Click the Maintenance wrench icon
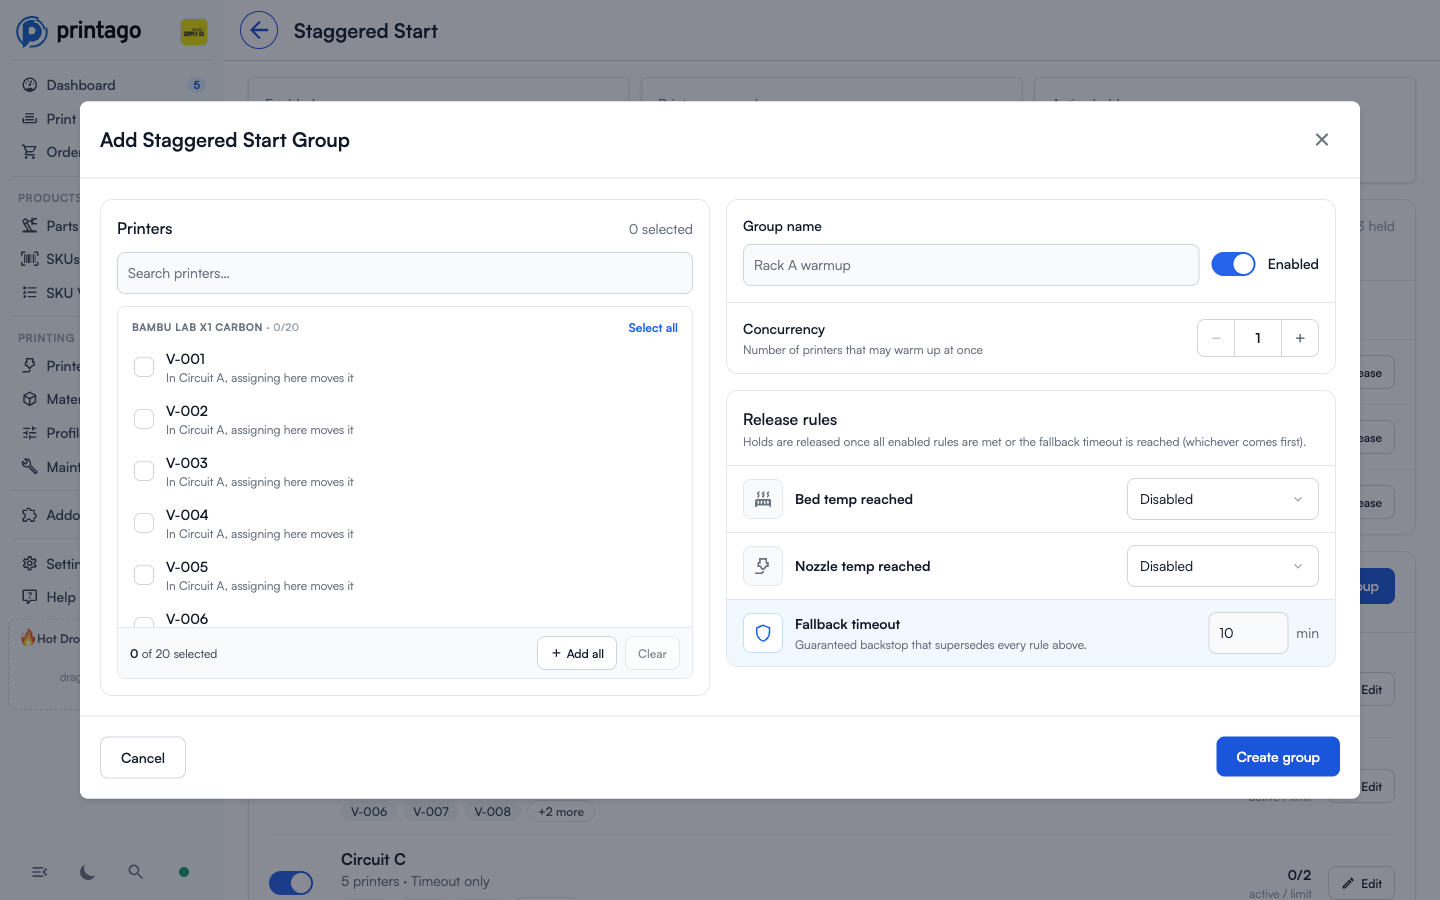The height and width of the screenshot is (900, 1440). (x=30, y=467)
